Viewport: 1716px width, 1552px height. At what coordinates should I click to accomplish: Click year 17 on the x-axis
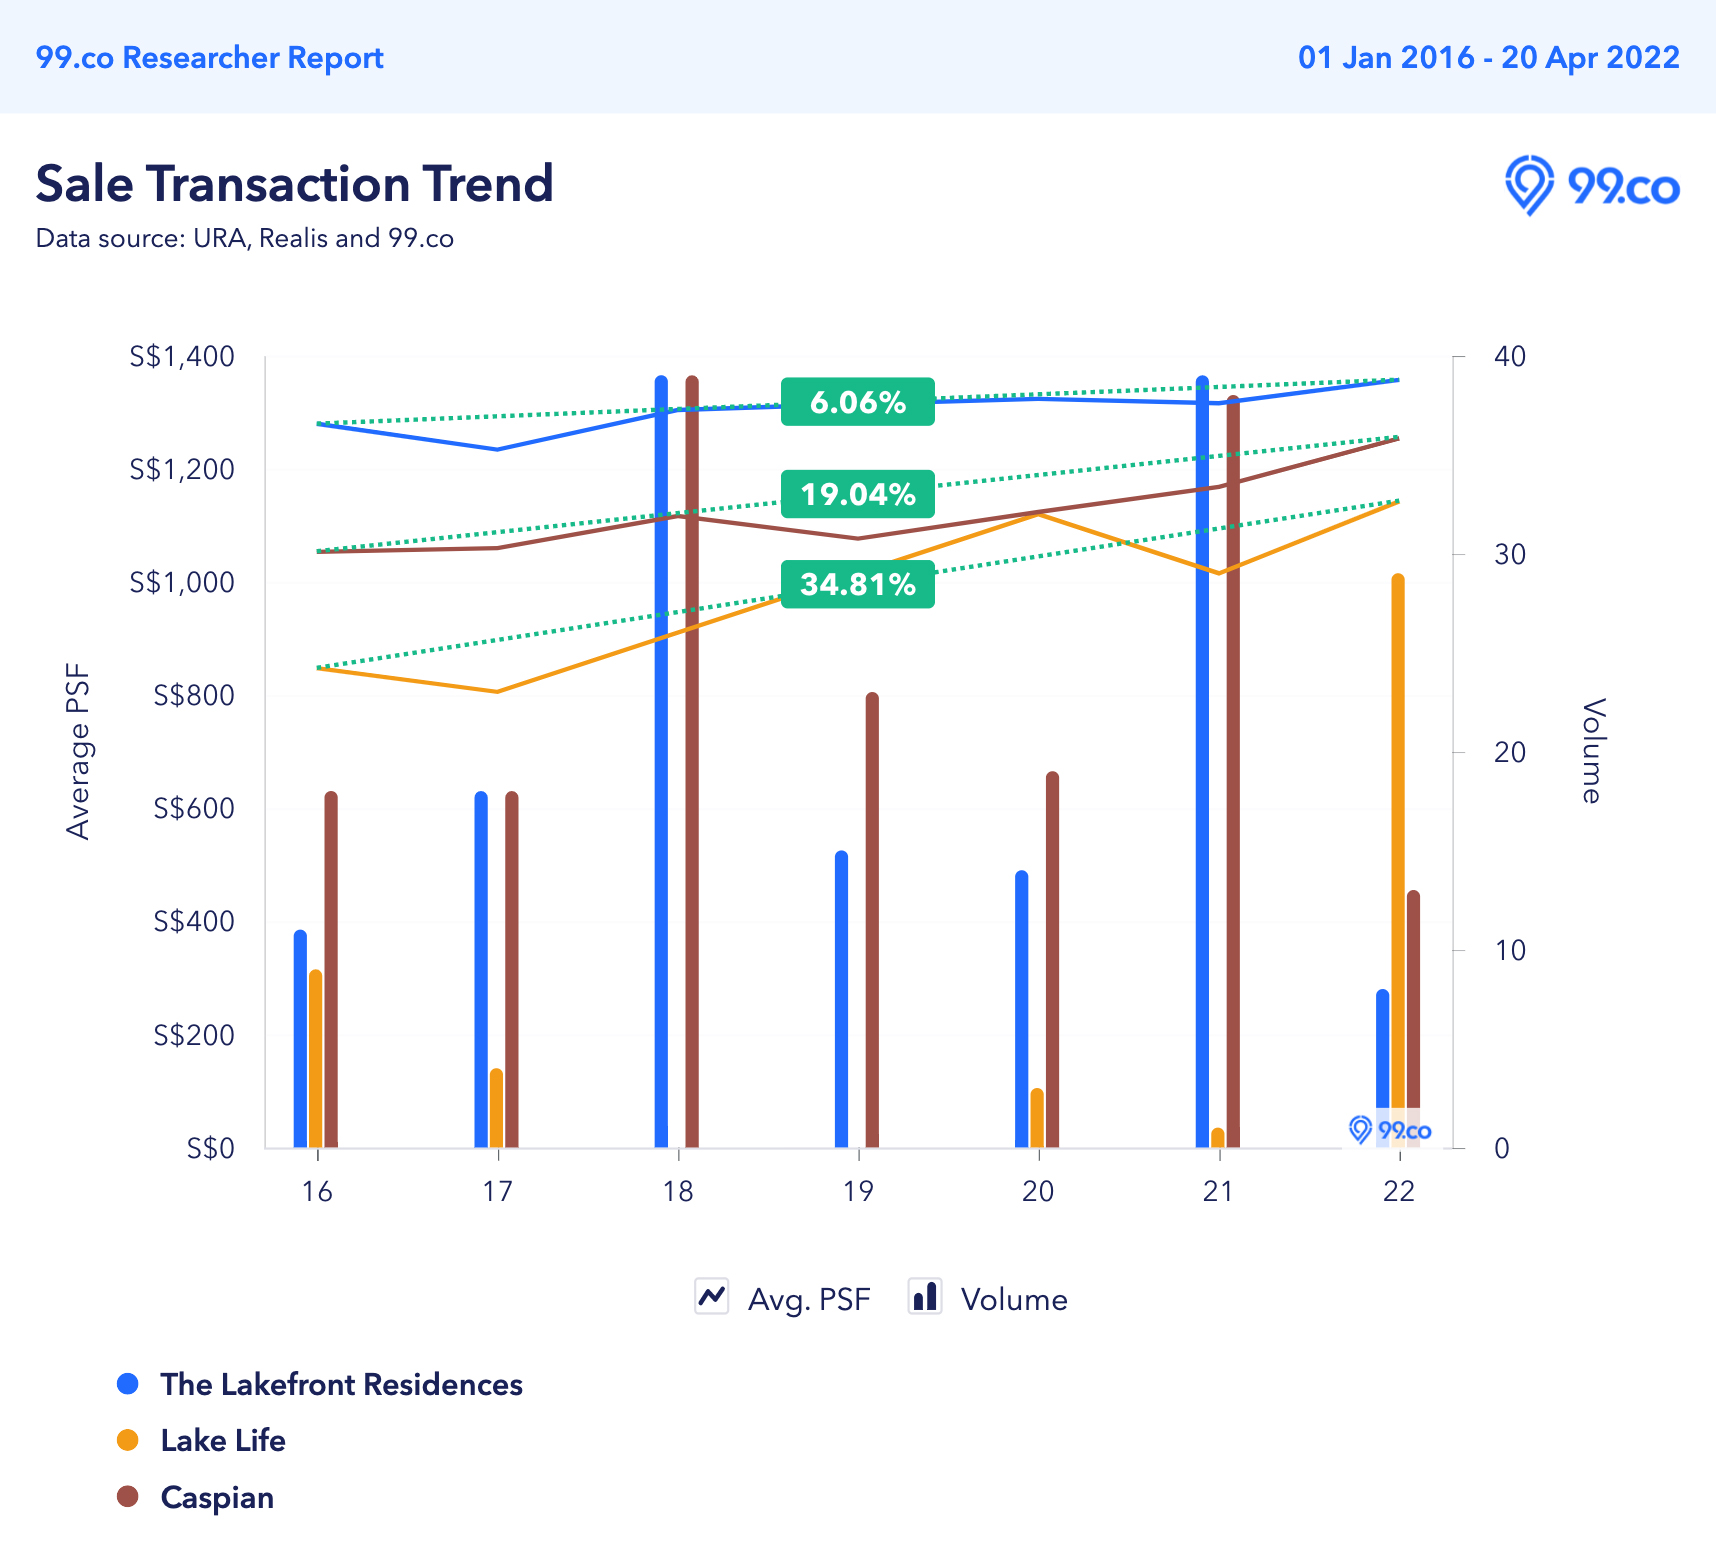497,1191
